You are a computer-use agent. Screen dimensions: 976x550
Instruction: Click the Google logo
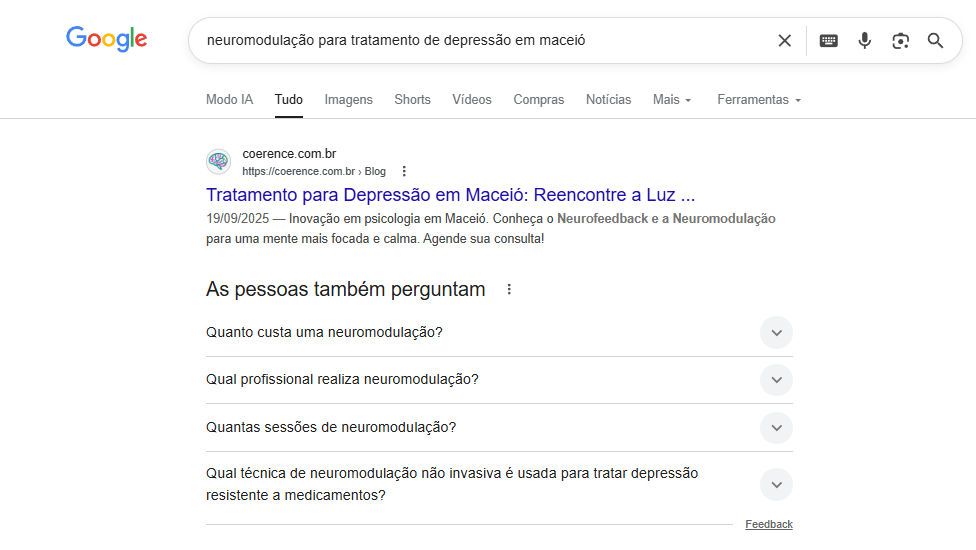coord(106,39)
